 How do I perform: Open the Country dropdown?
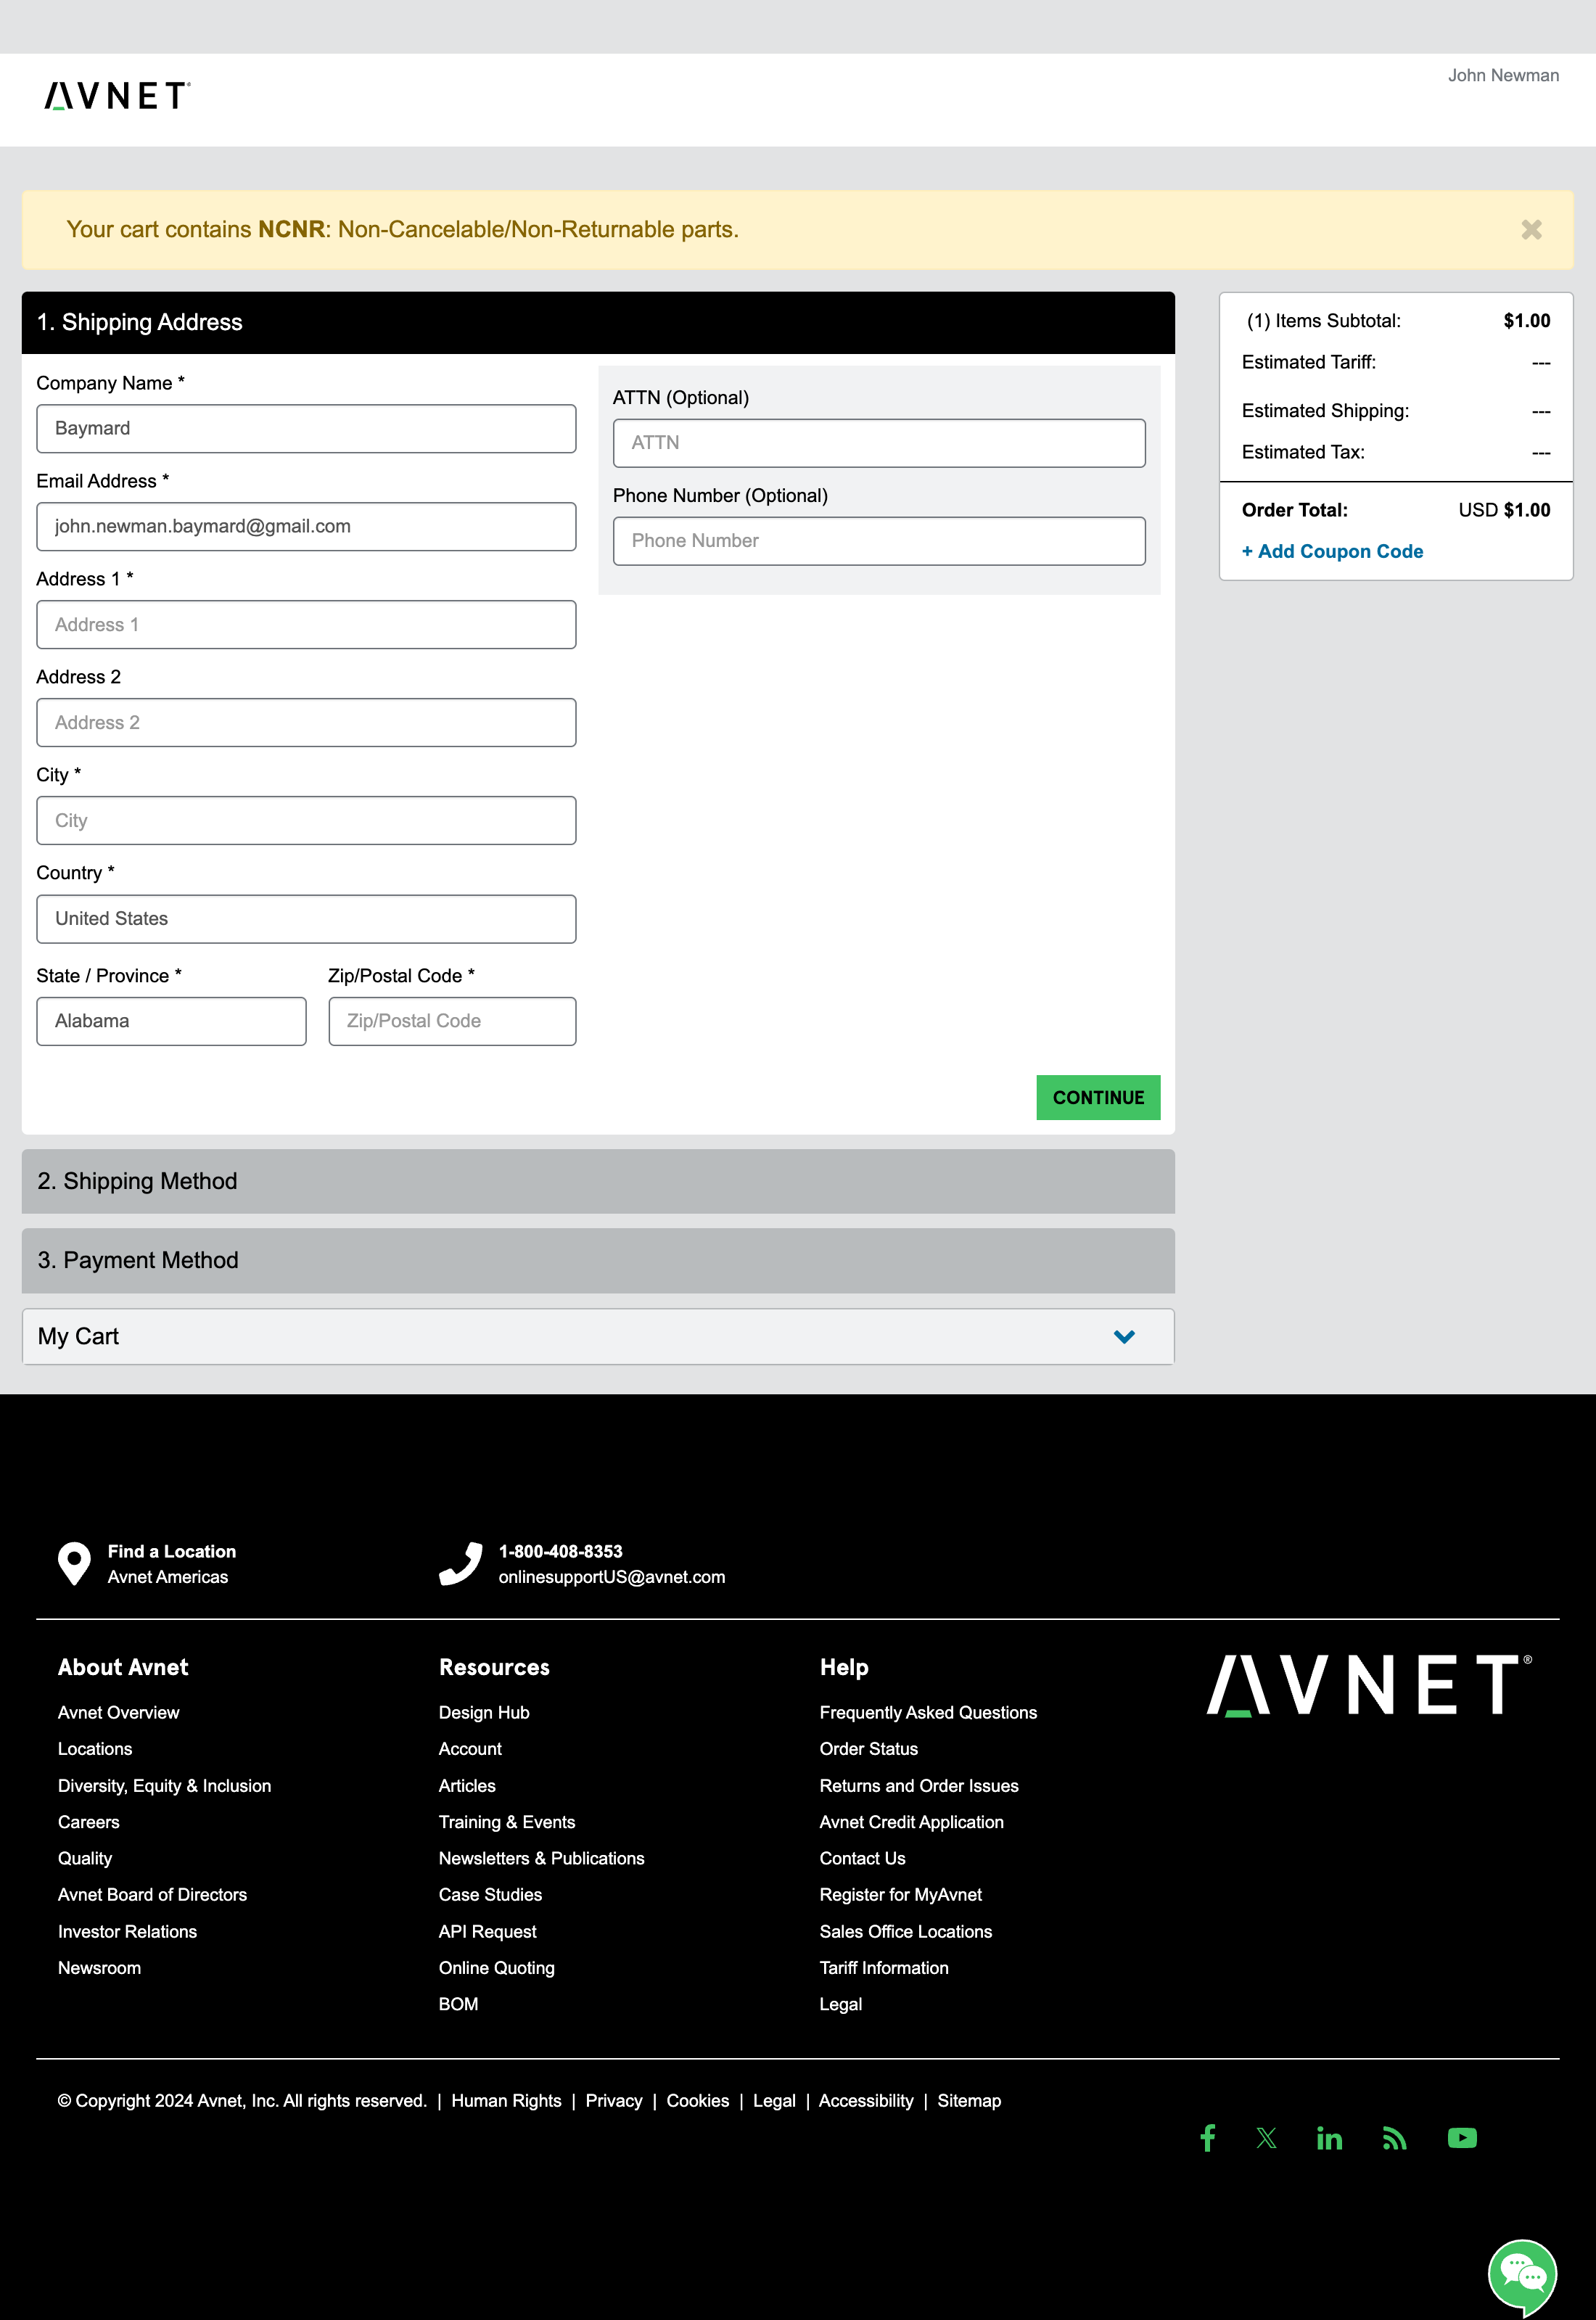306,918
